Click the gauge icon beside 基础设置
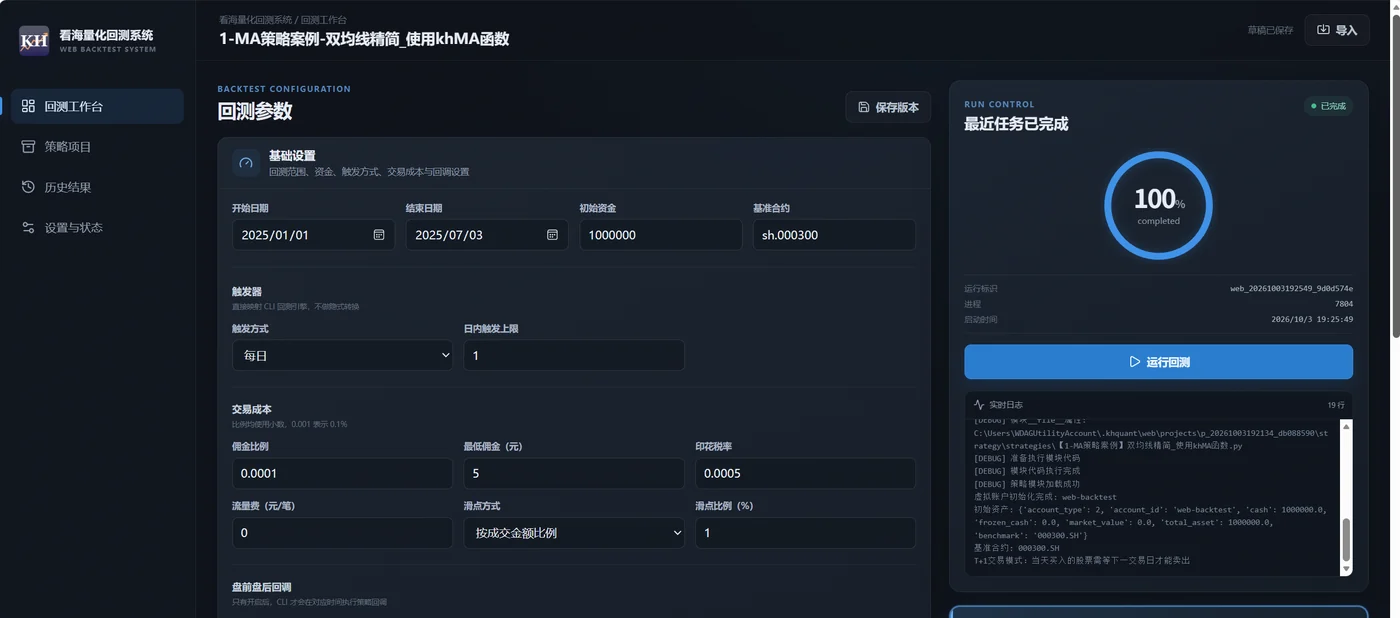Screen dimensions: 1400x618 pos(246,163)
